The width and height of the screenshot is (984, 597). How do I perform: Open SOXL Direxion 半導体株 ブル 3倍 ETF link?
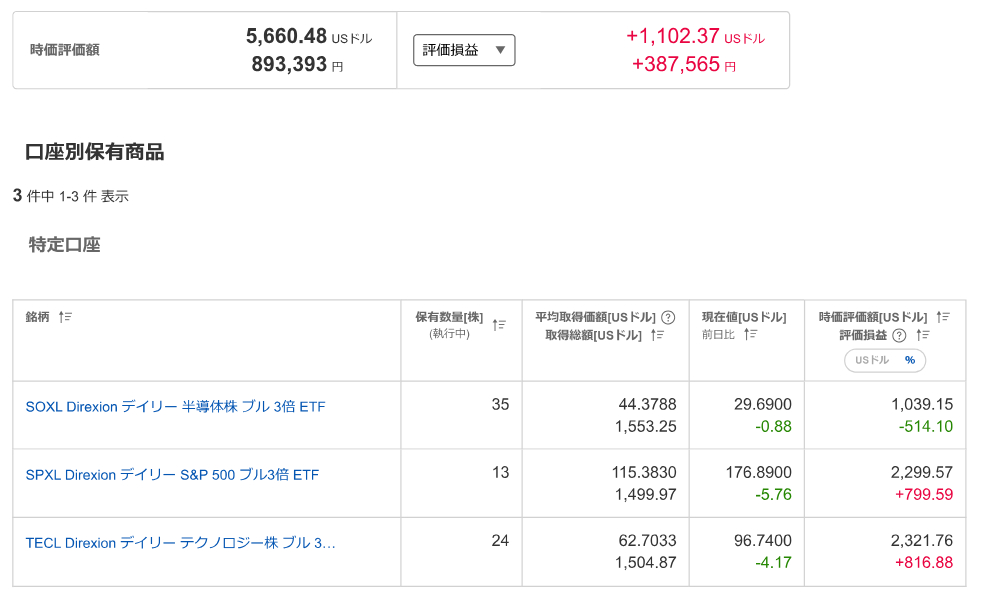coord(176,407)
